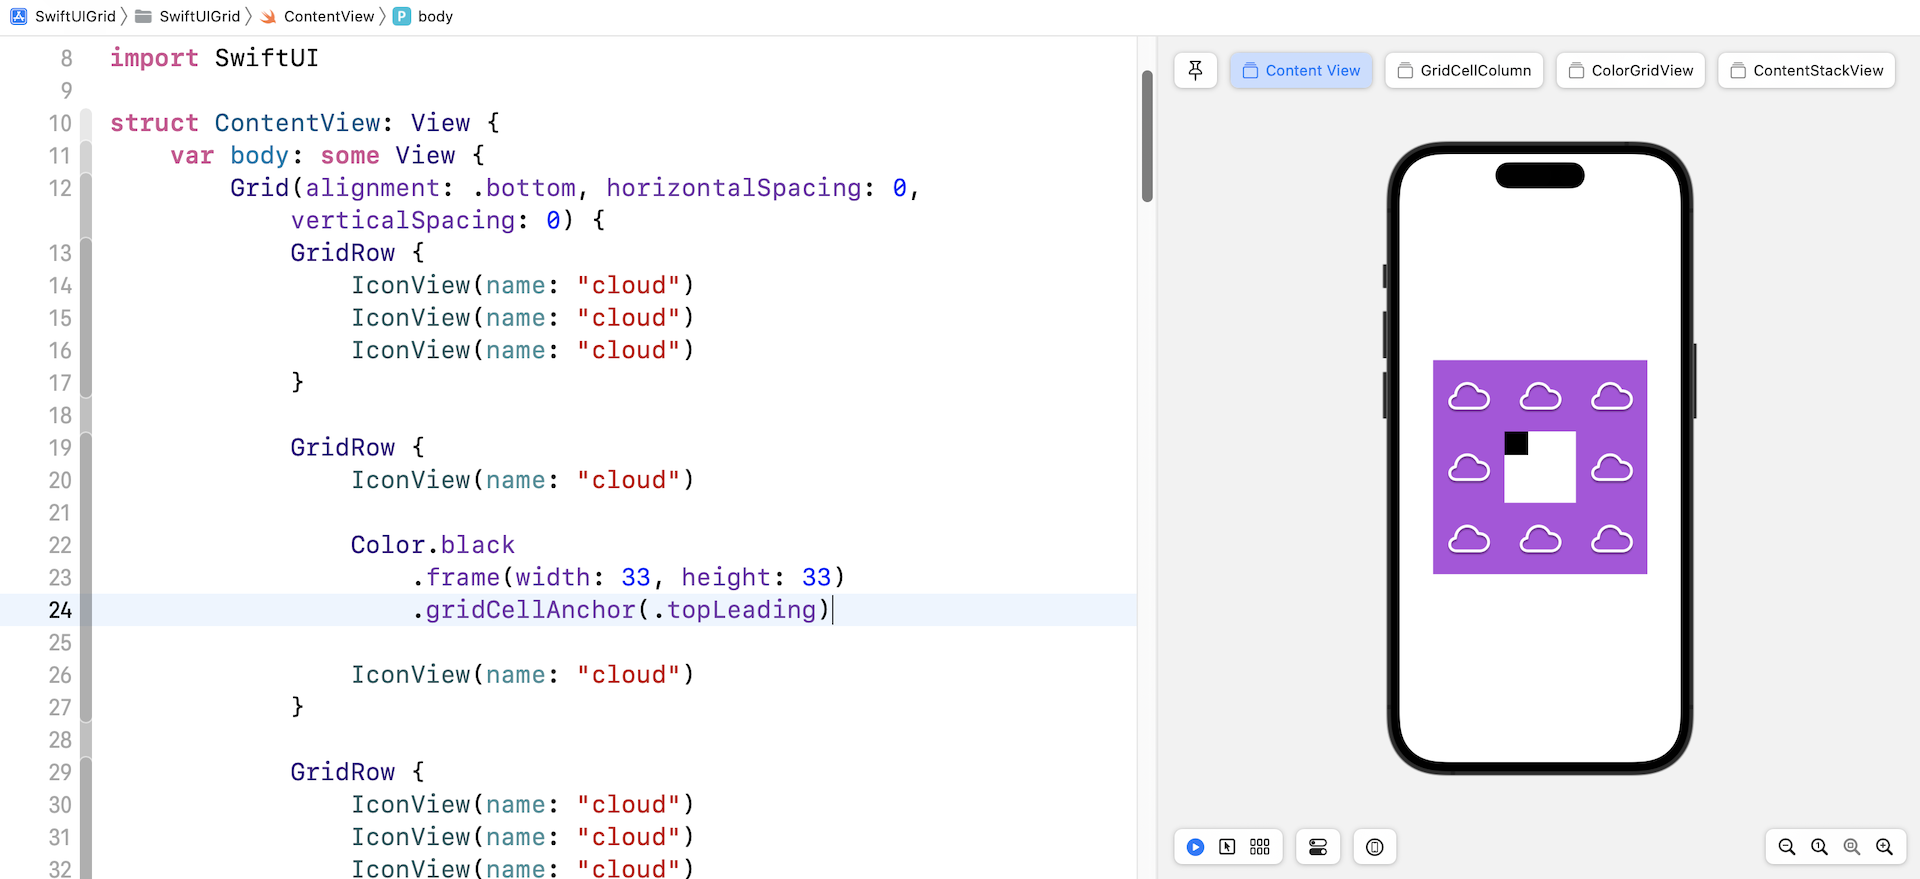Image resolution: width=1920 pixels, height=879 pixels.
Task: Click the editor vertical scrollbar
Action: [1147, 136]
